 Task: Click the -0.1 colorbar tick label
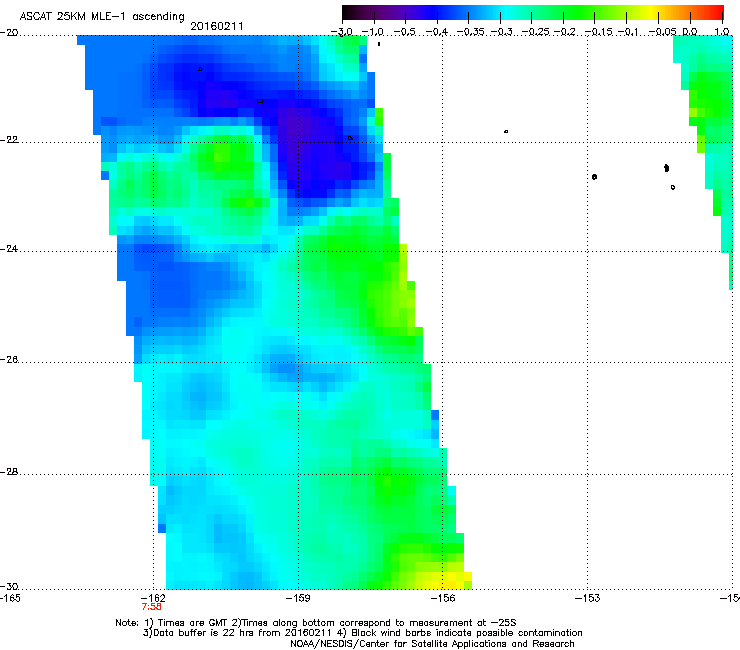(628, 32)
